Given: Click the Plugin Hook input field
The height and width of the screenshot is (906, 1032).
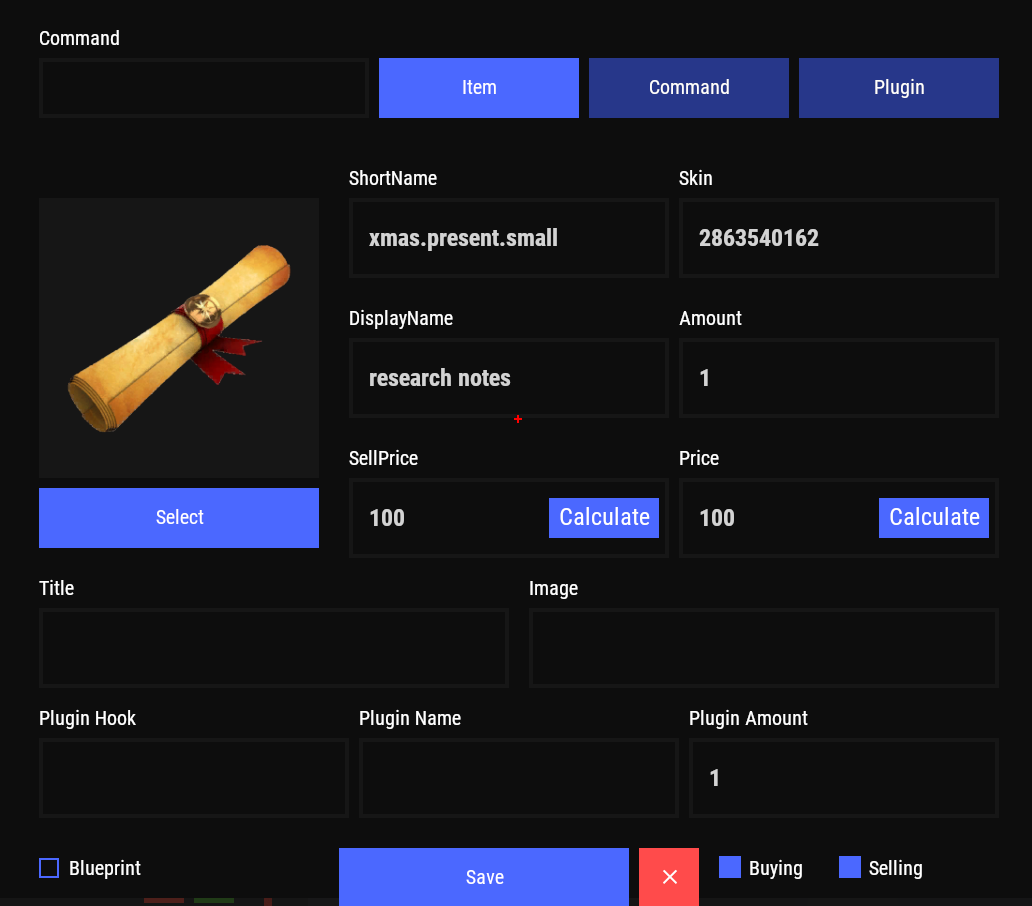Looking at the screenshot, I should pos(194,778).
